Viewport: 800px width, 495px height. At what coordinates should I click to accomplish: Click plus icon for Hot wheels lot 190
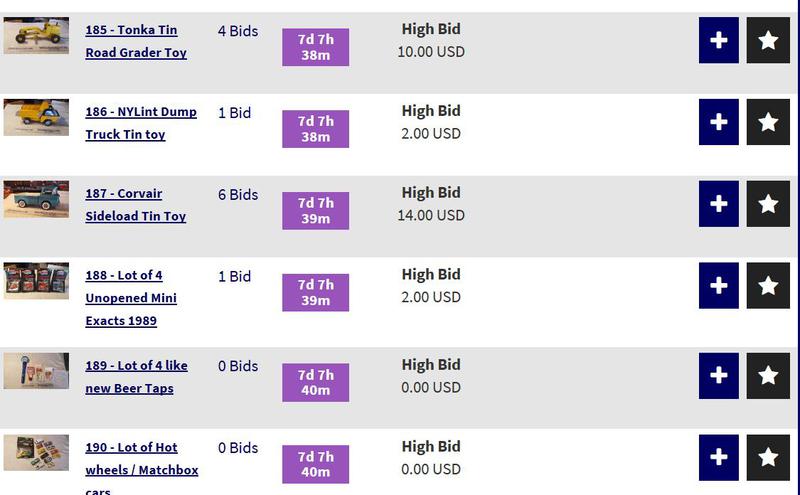(x=718, y=457)
